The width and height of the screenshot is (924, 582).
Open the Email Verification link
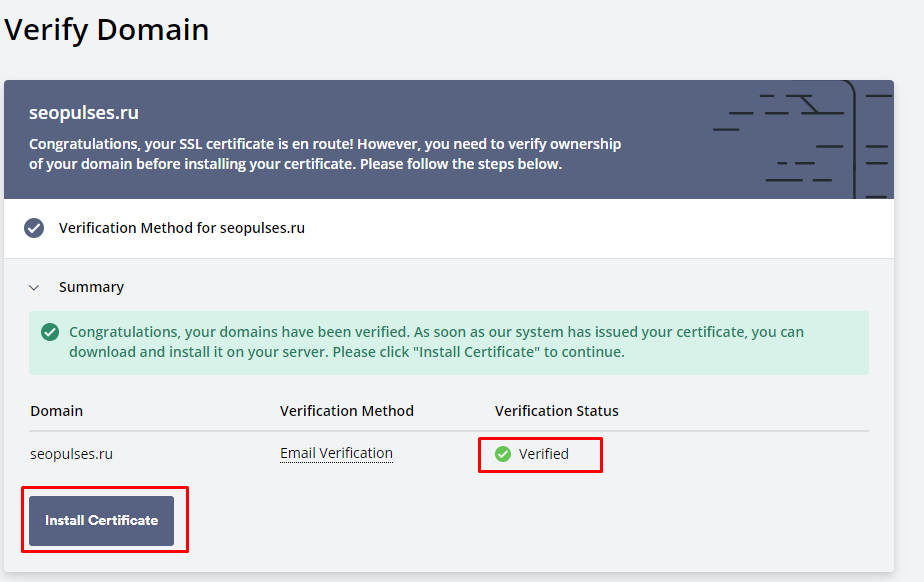point(336,453)
